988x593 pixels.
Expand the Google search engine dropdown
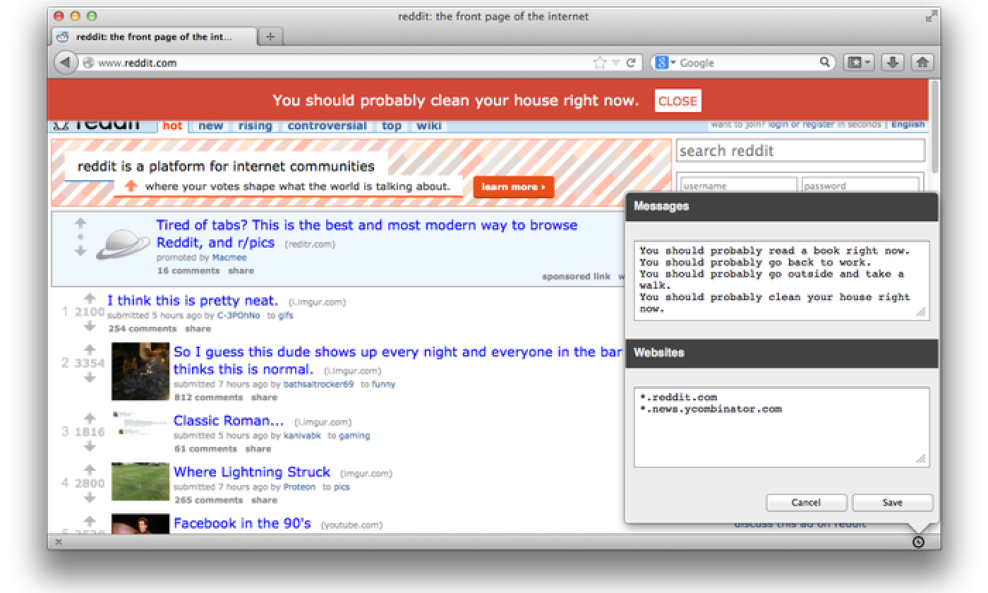[x=665, y=63]
